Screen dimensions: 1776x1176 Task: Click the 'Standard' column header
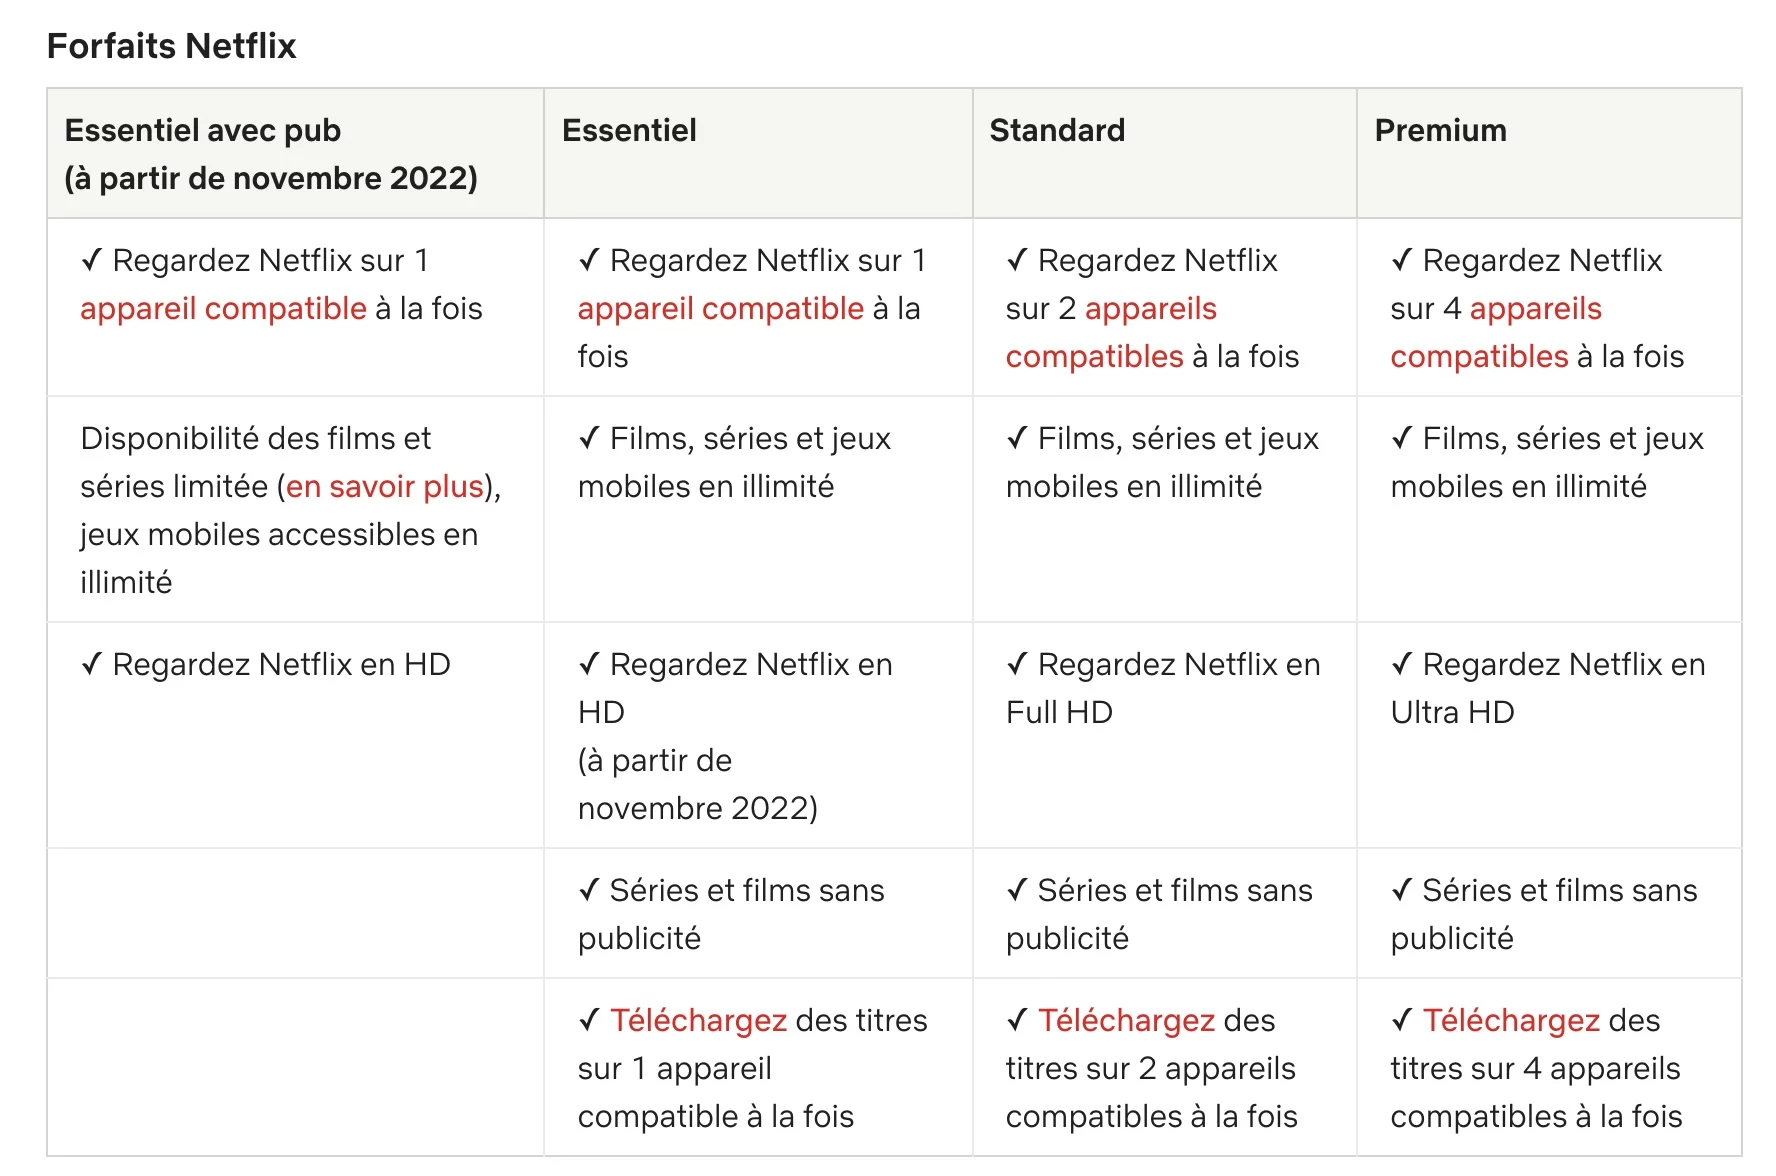1057,131
